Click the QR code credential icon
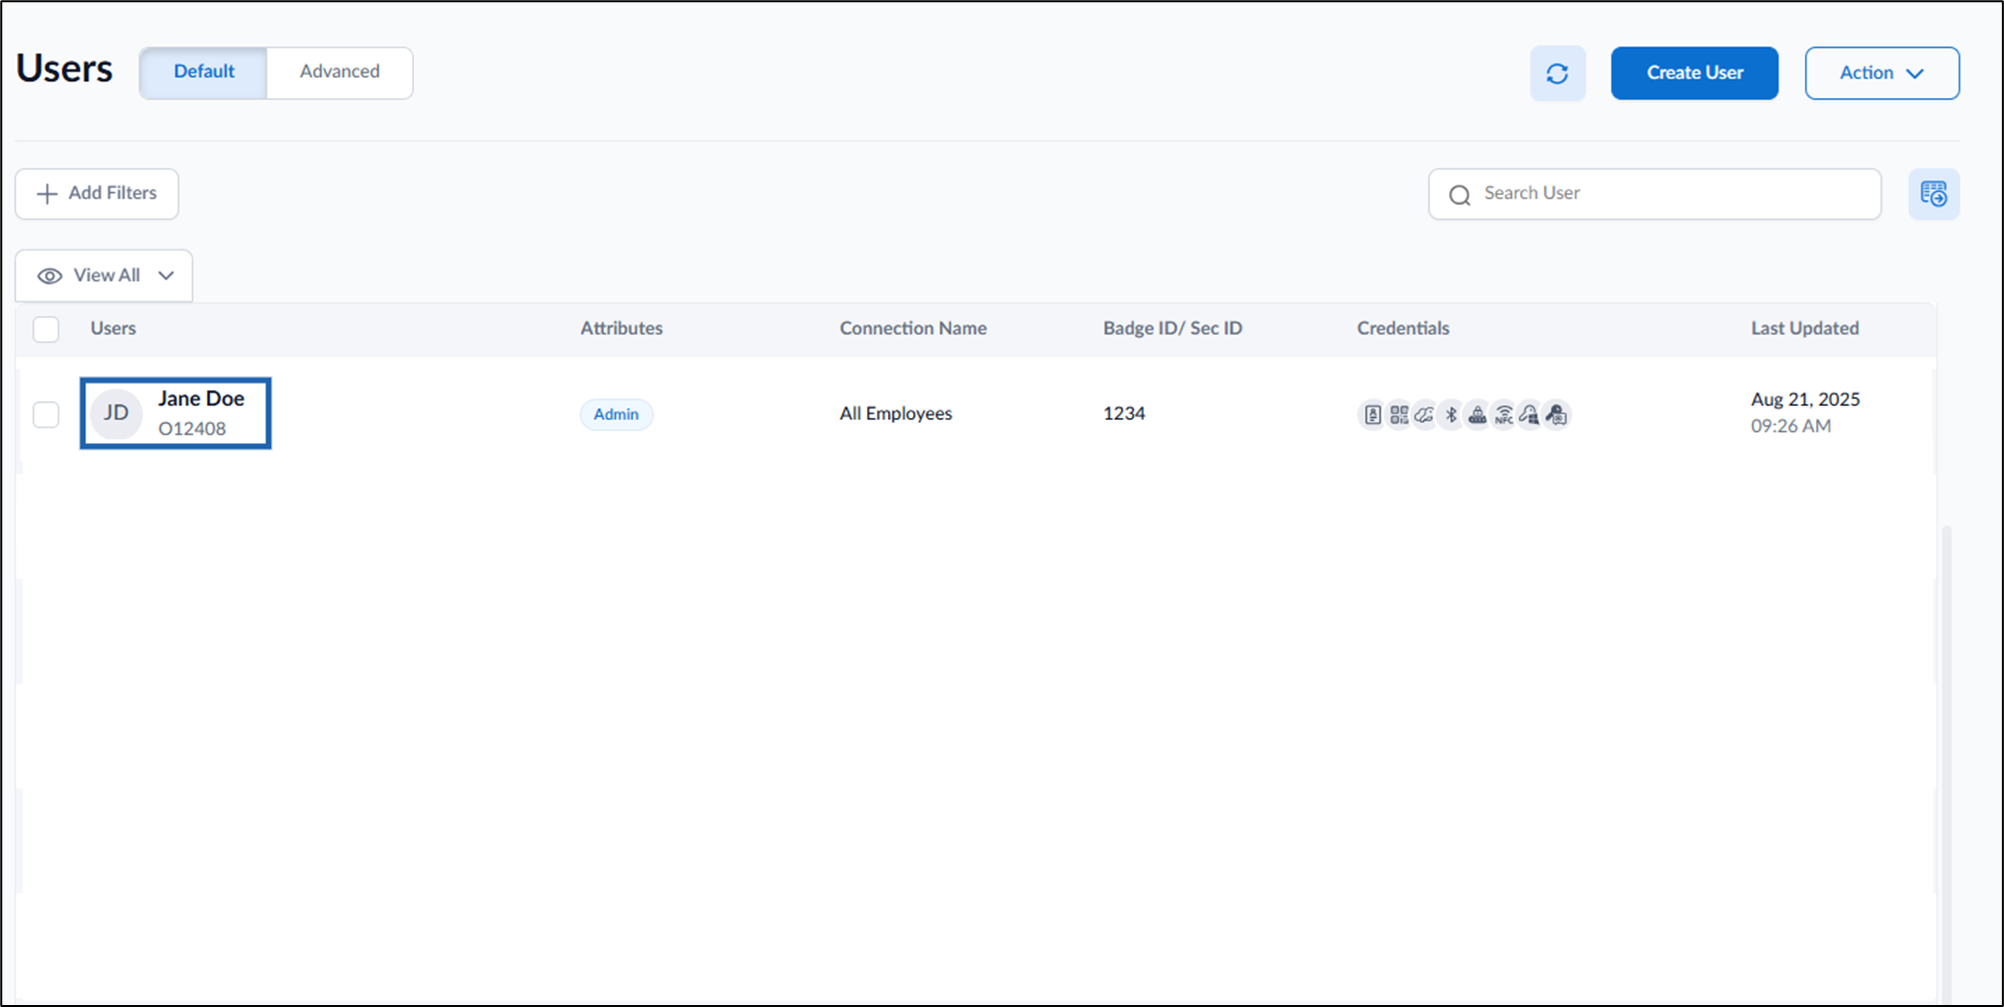Screen dimensions: 2004x1007 tap(1398, 414)
